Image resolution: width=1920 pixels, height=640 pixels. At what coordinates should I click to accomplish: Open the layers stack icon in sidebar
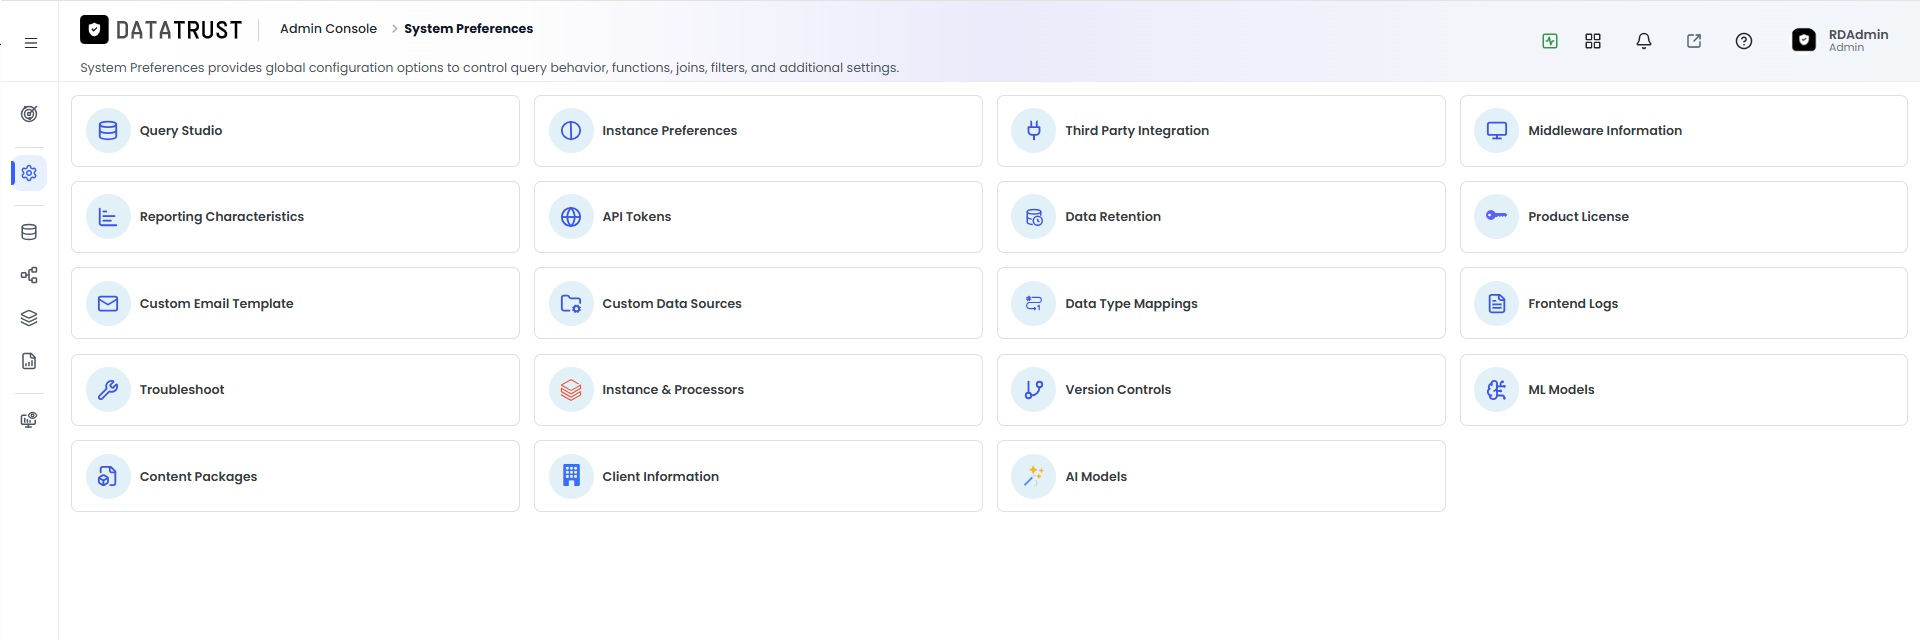29,318
